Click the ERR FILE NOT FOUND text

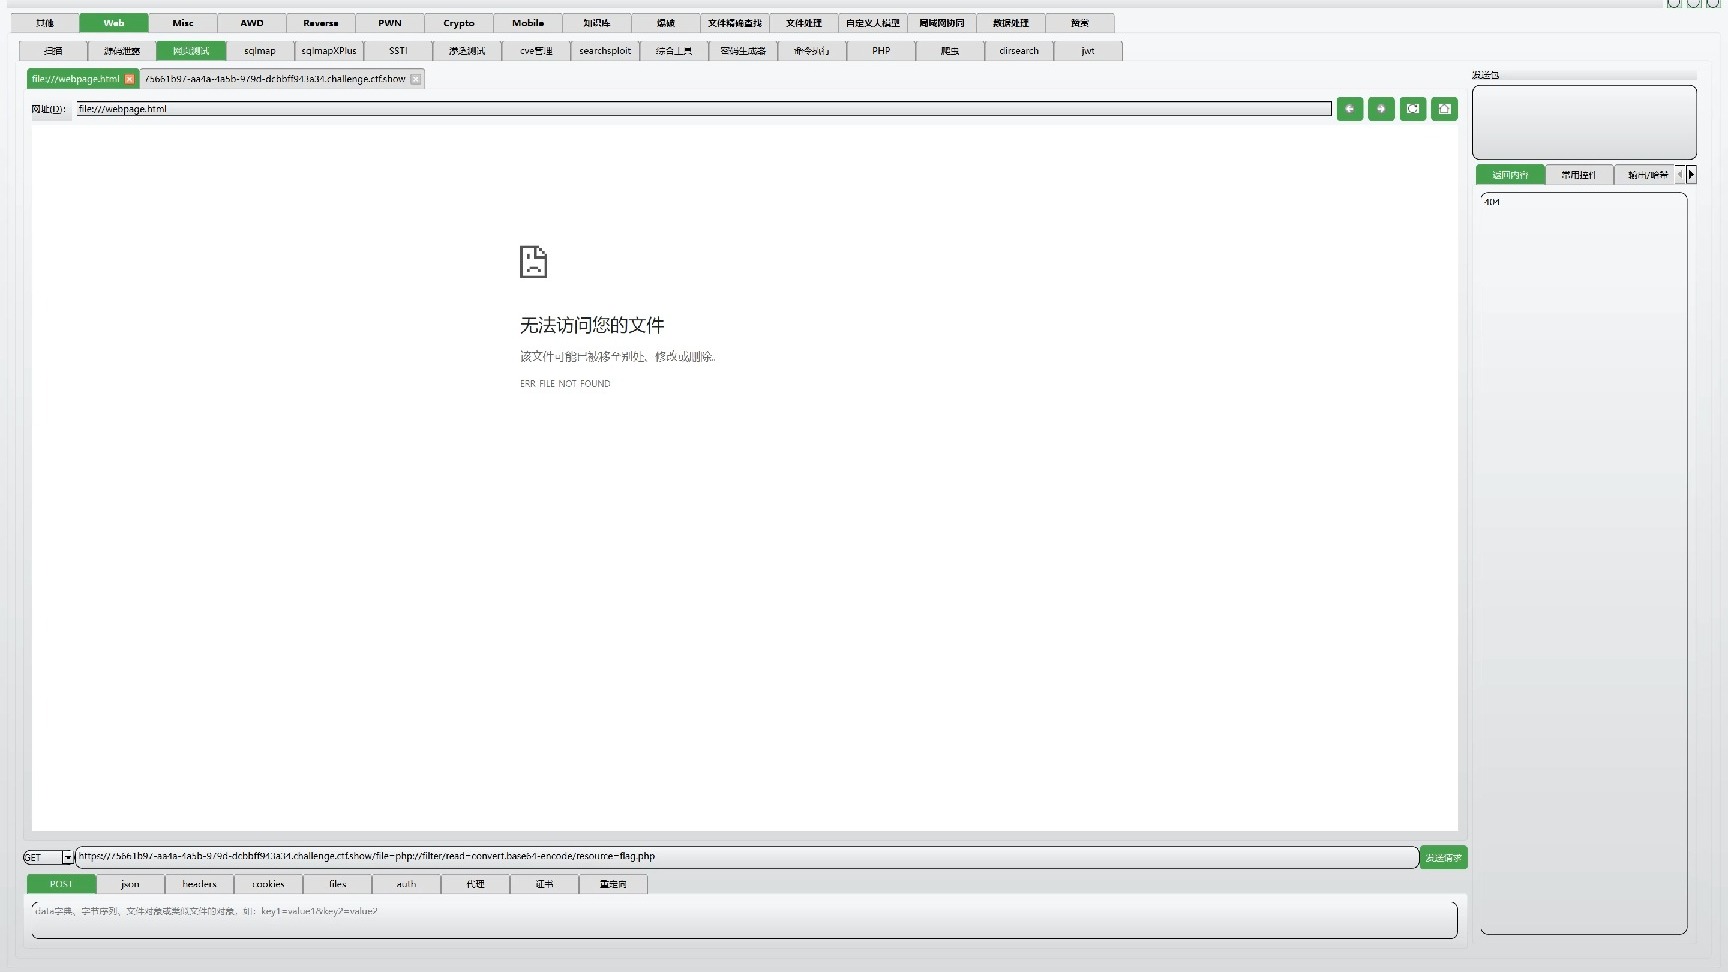pos(565,384)
